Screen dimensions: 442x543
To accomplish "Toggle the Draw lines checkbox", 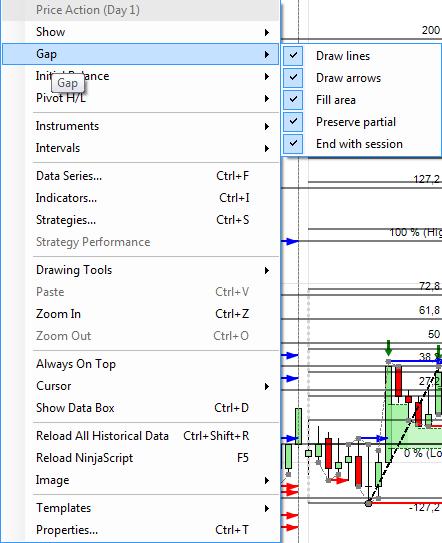I will click(293, 55).
